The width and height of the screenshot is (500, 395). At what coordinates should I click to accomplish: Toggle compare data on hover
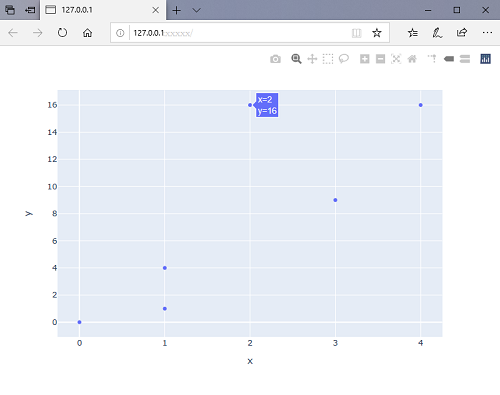tap(465, 59)
